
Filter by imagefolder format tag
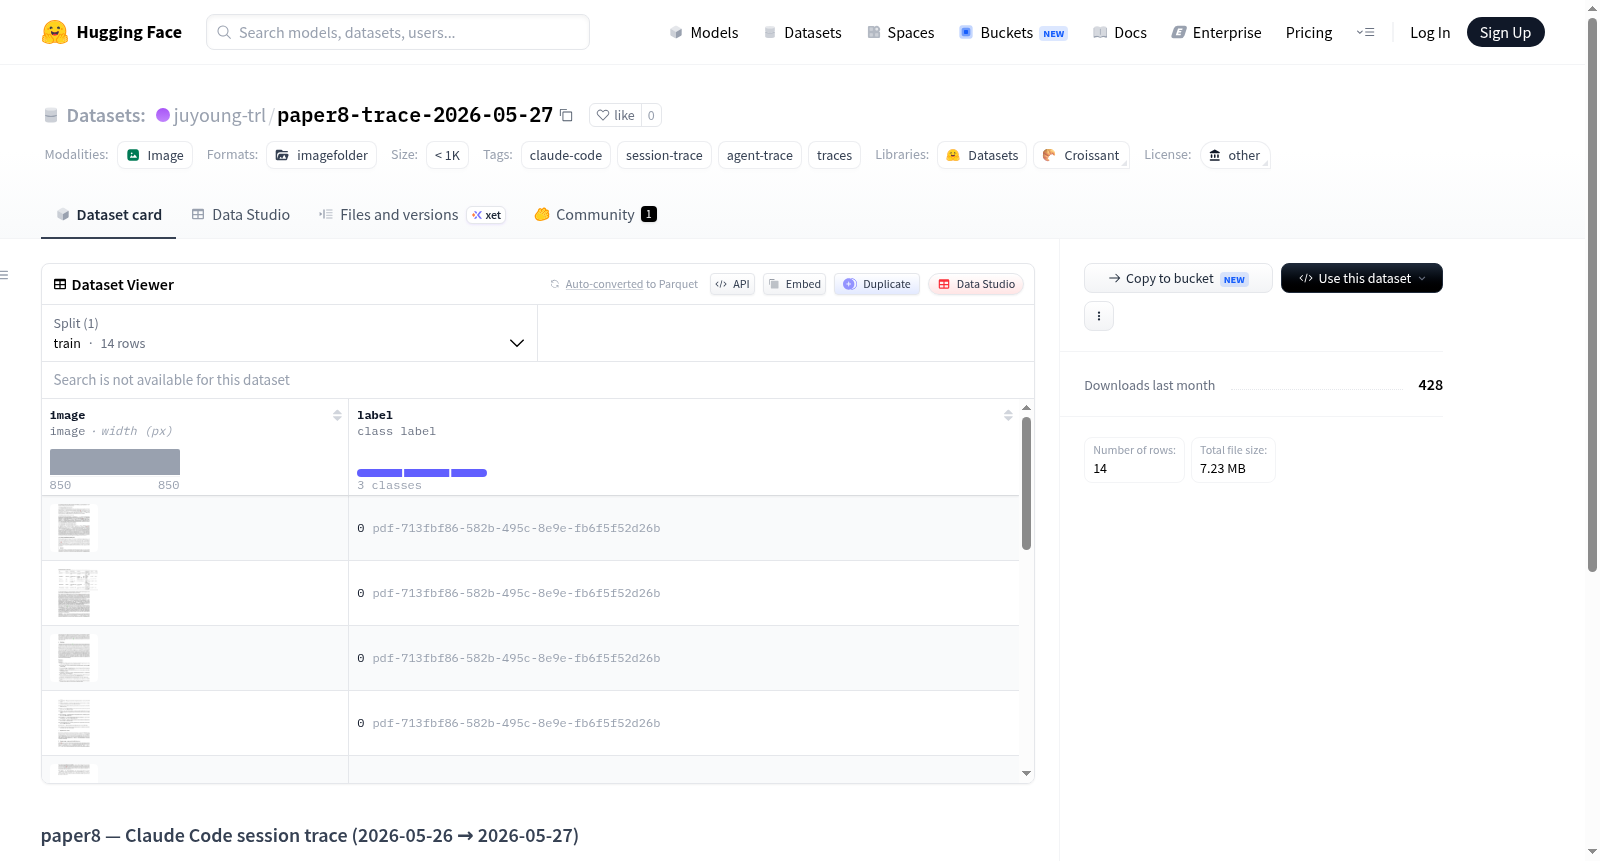point(322,155)
